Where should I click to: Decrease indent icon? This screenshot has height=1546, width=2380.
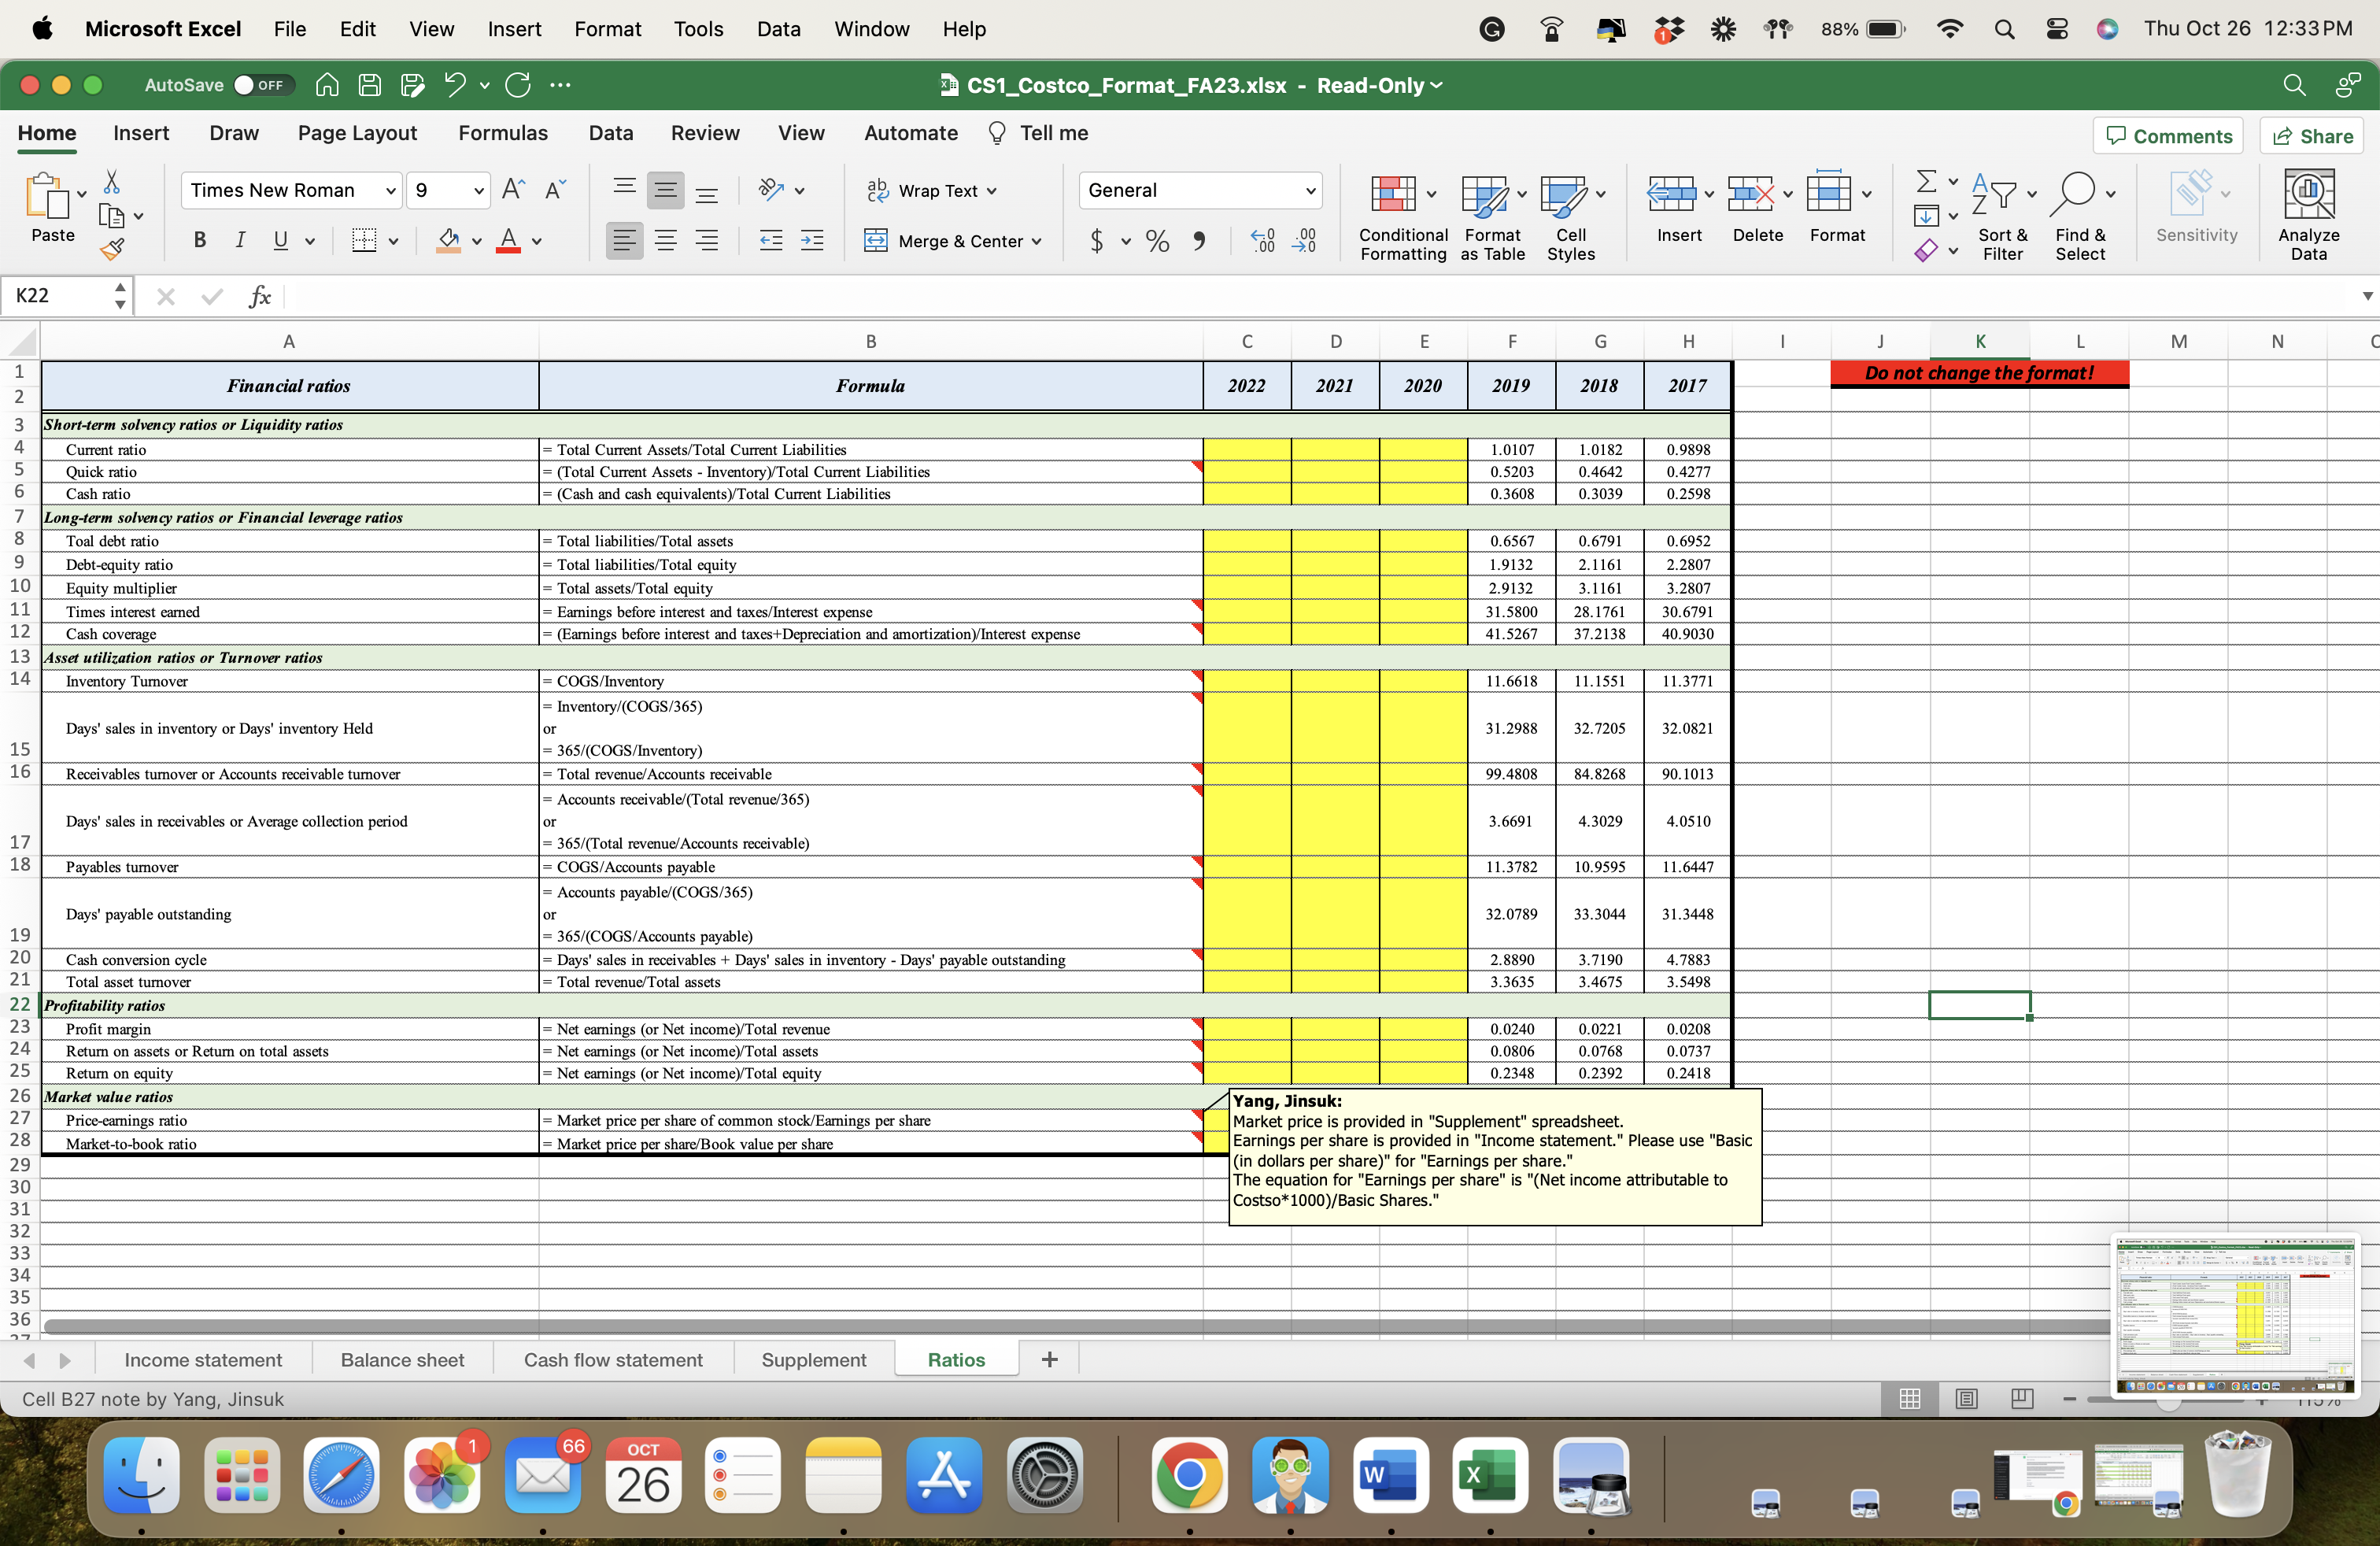[771, 241]
